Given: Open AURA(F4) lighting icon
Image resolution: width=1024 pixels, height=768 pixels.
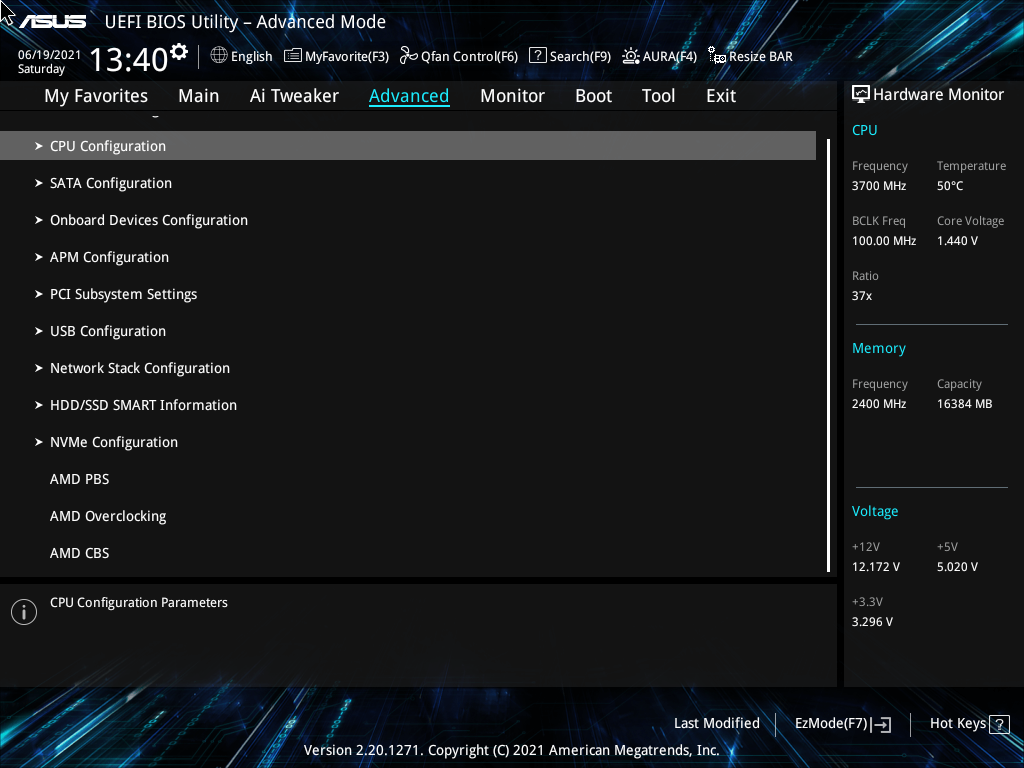Looking at the screenshot, I should (x=631, y=56).
